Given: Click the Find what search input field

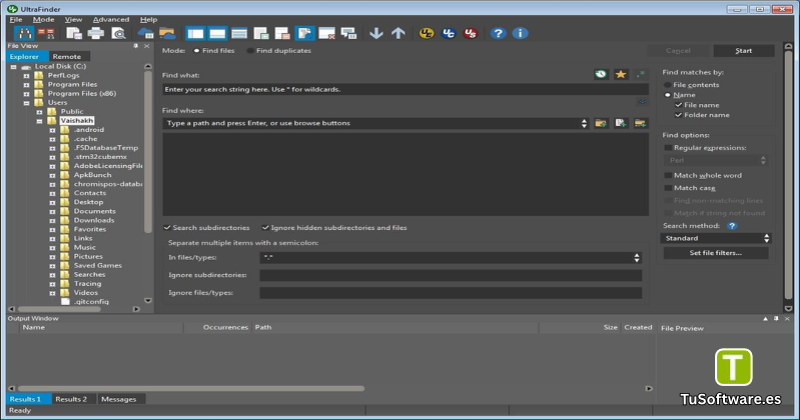Looking at the screenshot, I should [x=405, y=89].
